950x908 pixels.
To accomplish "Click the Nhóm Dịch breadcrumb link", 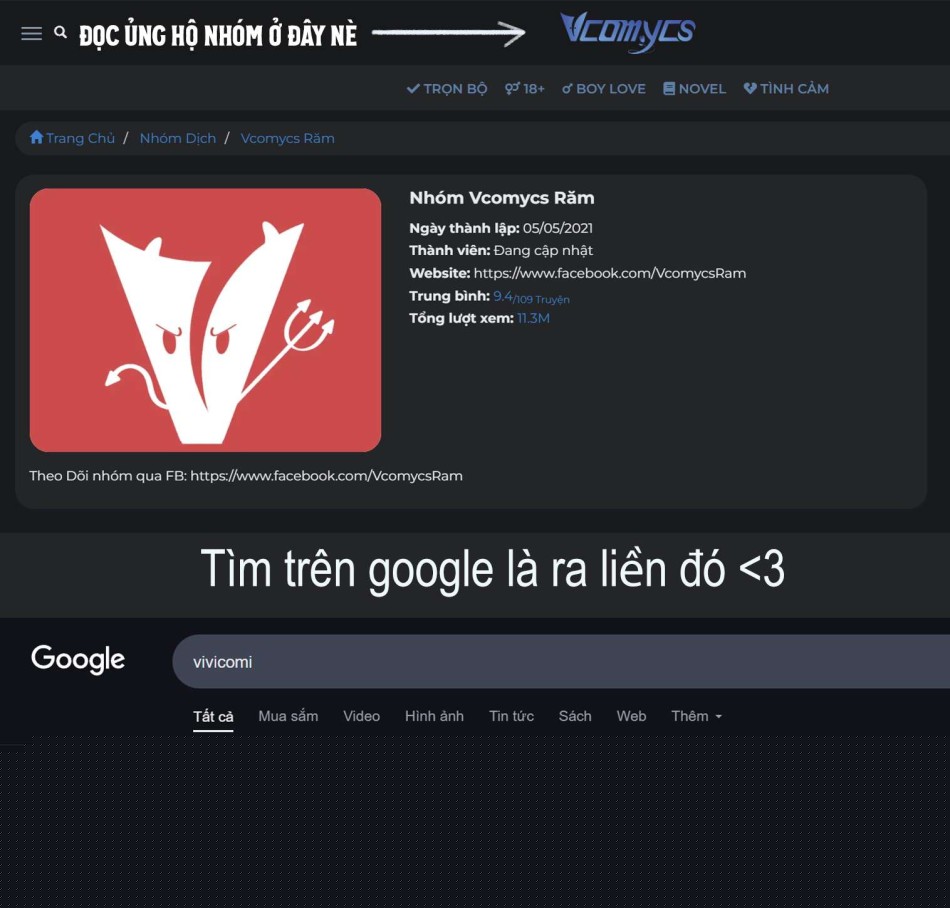I will point(178,138).
